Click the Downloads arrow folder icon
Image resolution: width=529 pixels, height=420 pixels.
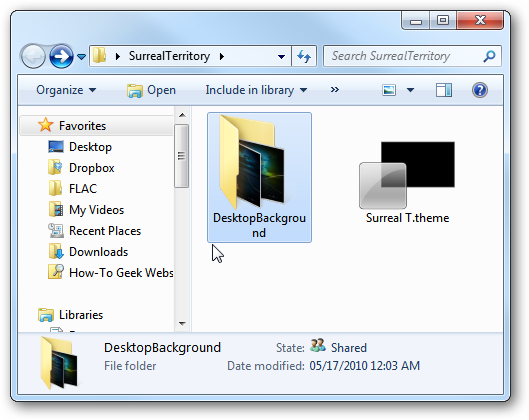click(56, 252)
